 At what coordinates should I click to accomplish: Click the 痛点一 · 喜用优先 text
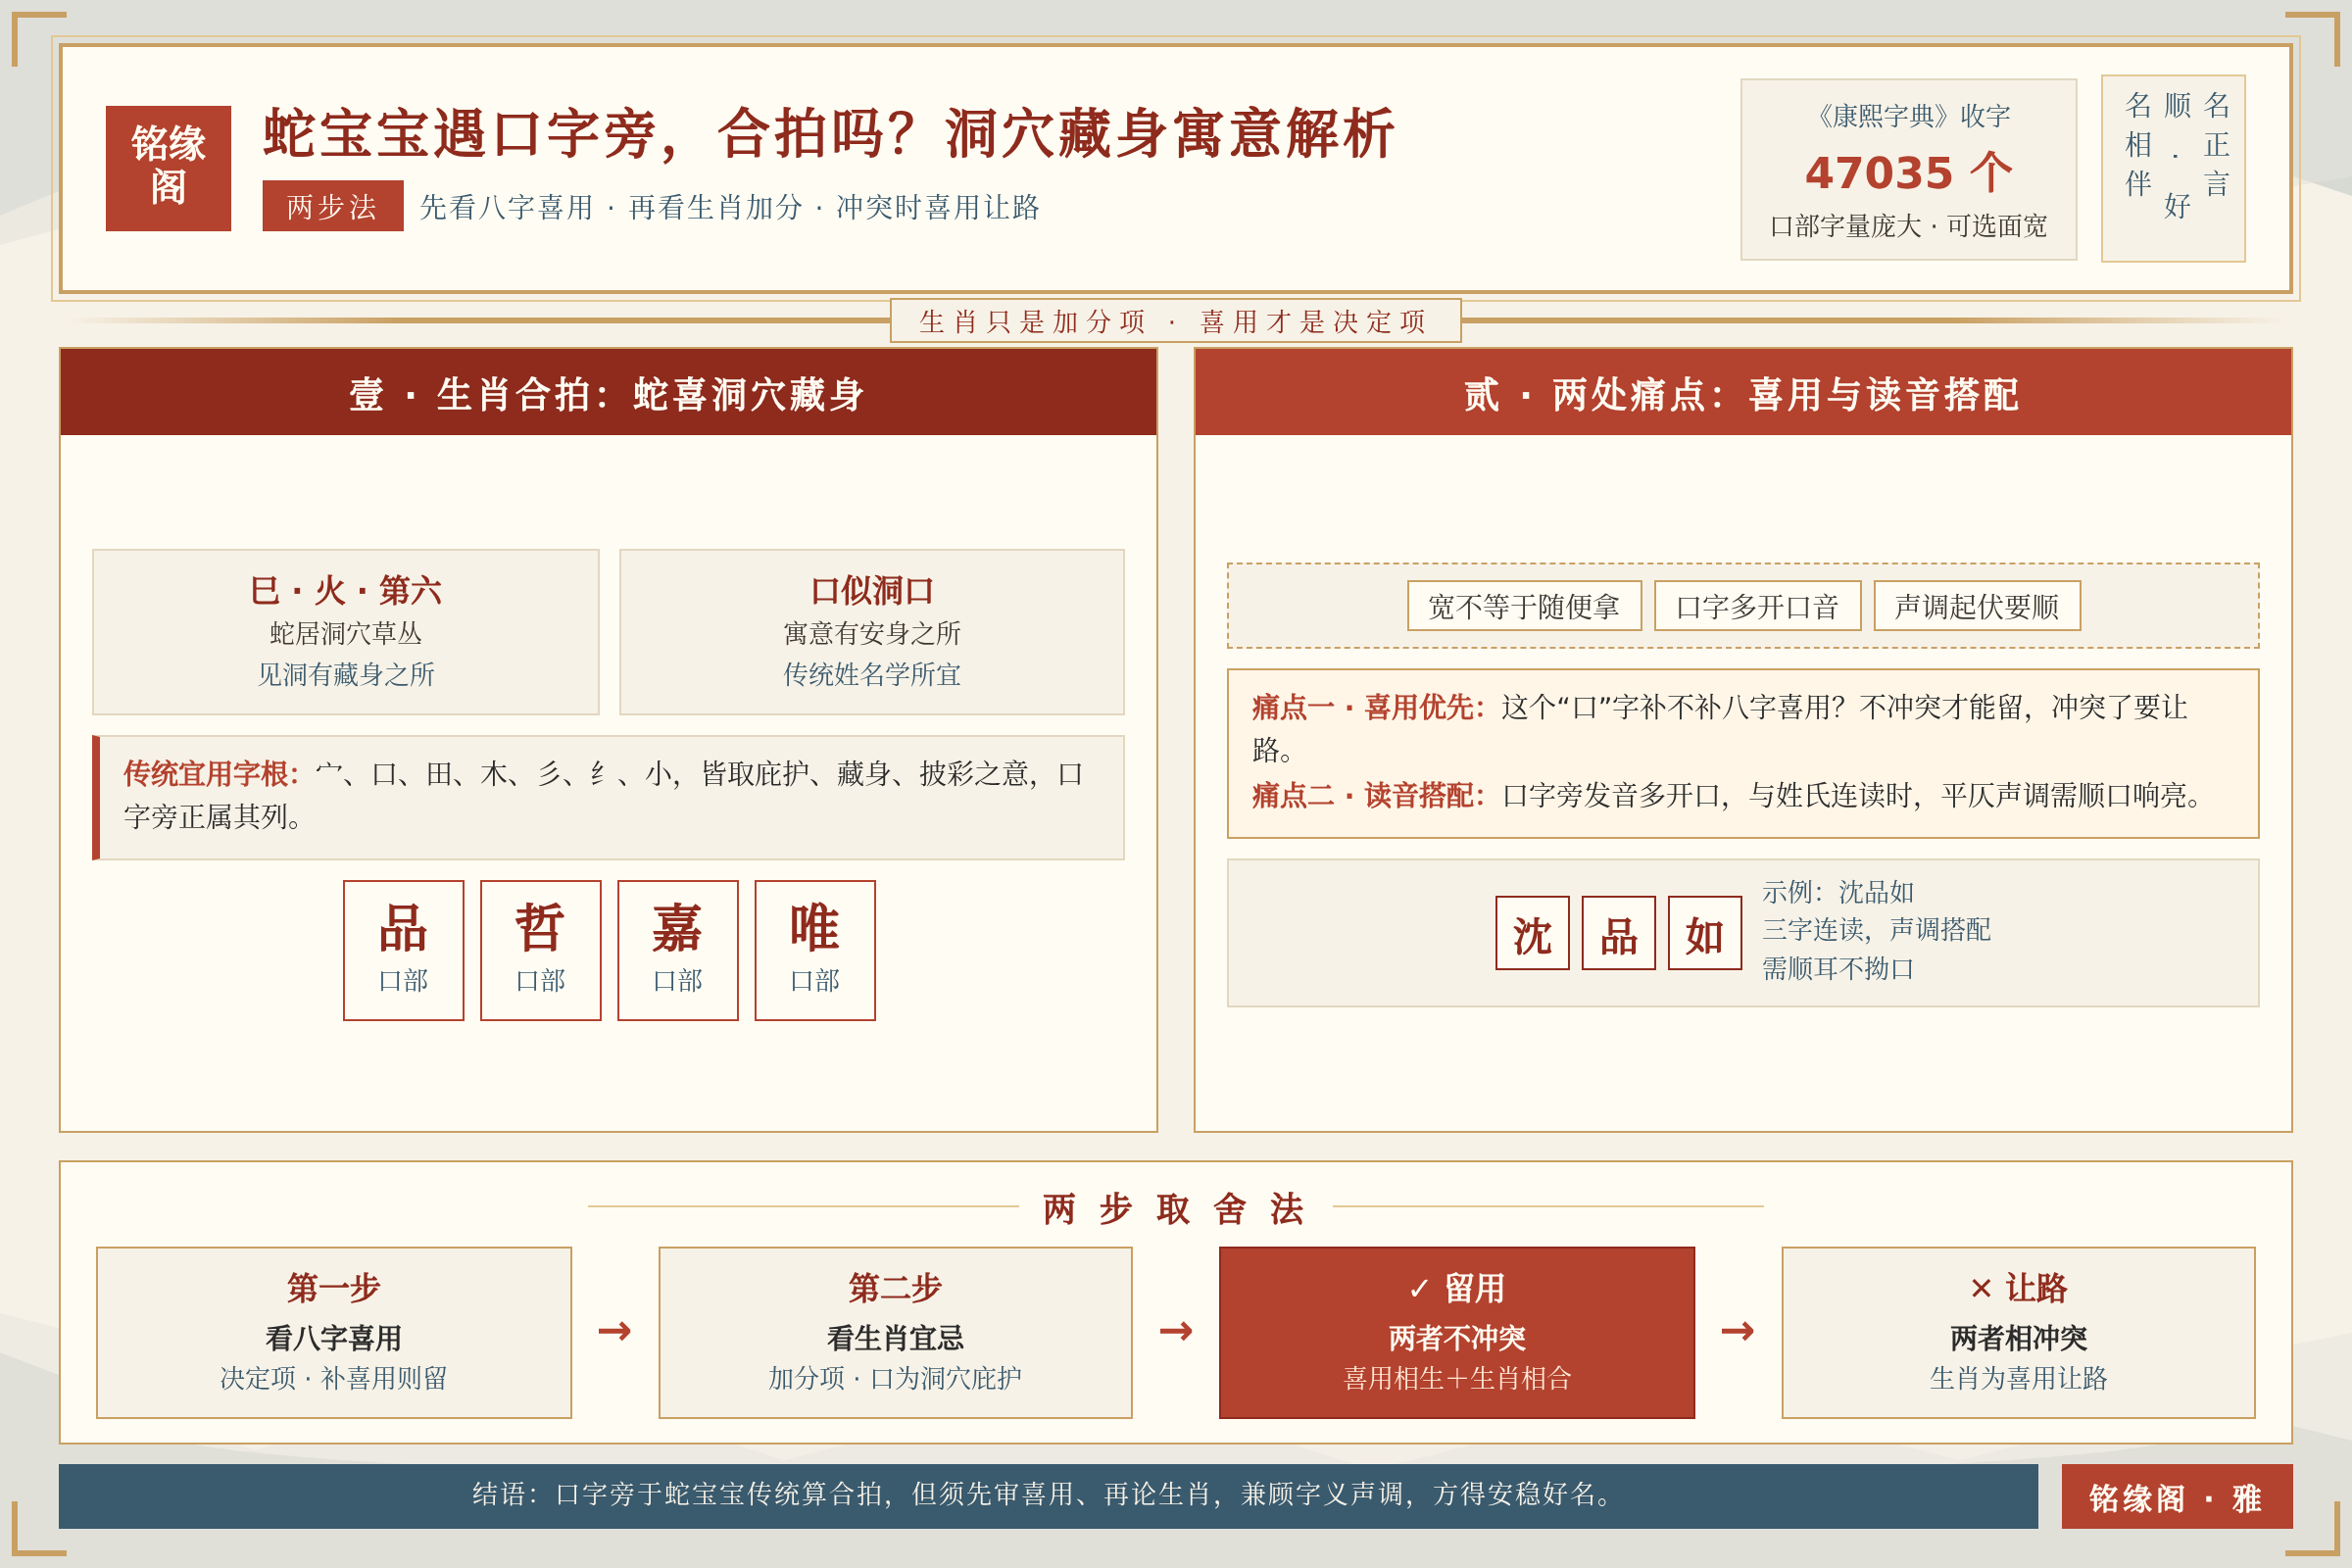(x=1720, y=728)
